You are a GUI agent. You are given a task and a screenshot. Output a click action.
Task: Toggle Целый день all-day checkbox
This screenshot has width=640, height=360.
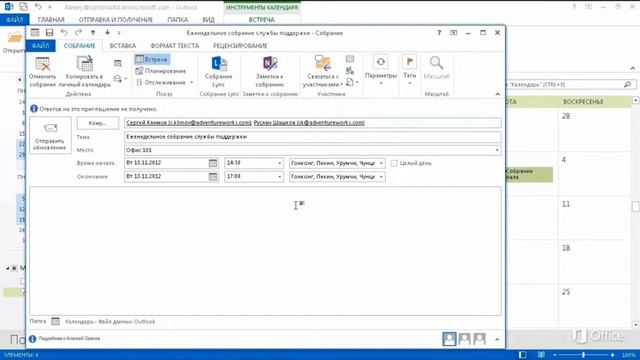pyautogui.click(x=394, y=163)
